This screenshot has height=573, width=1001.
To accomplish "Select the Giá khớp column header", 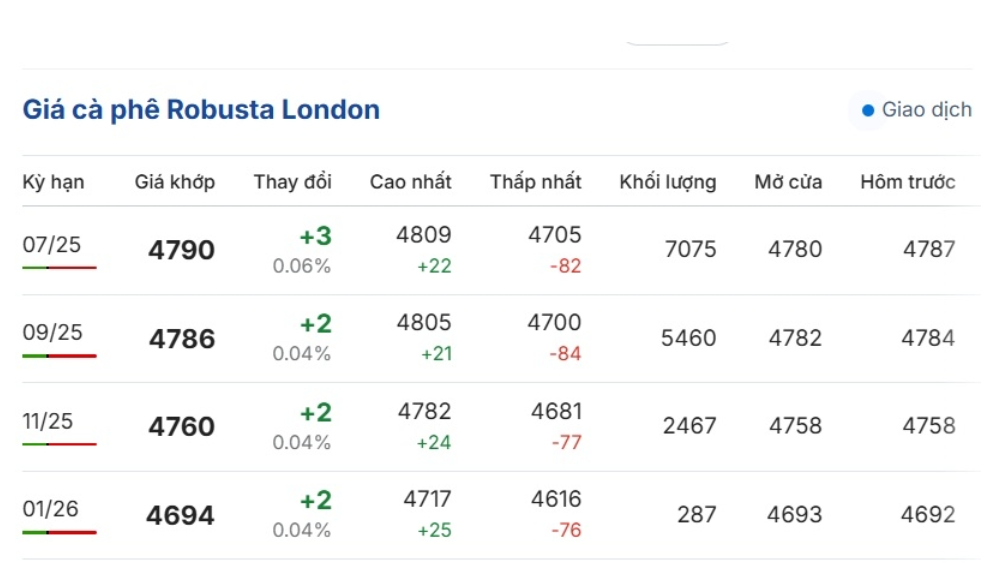I will 174,182.
